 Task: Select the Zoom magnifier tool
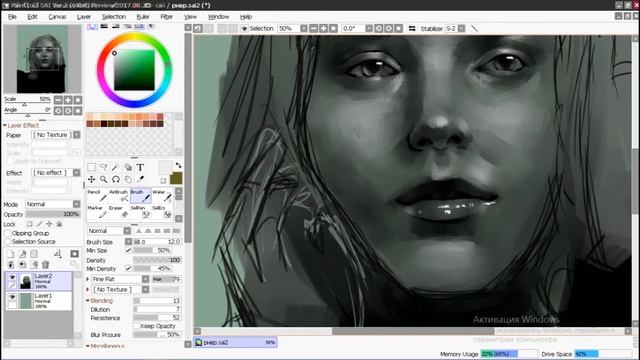104,179
